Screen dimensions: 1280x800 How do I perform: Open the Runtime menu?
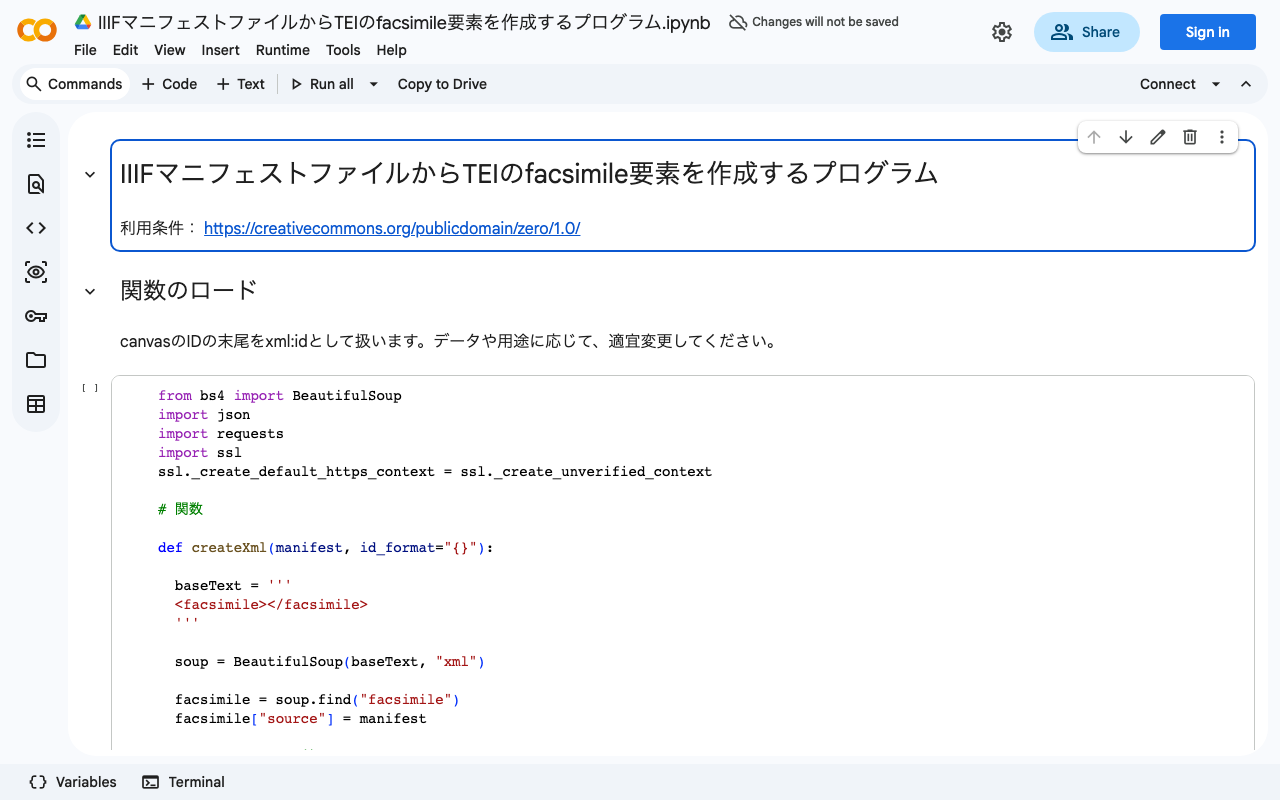(282, 50)
